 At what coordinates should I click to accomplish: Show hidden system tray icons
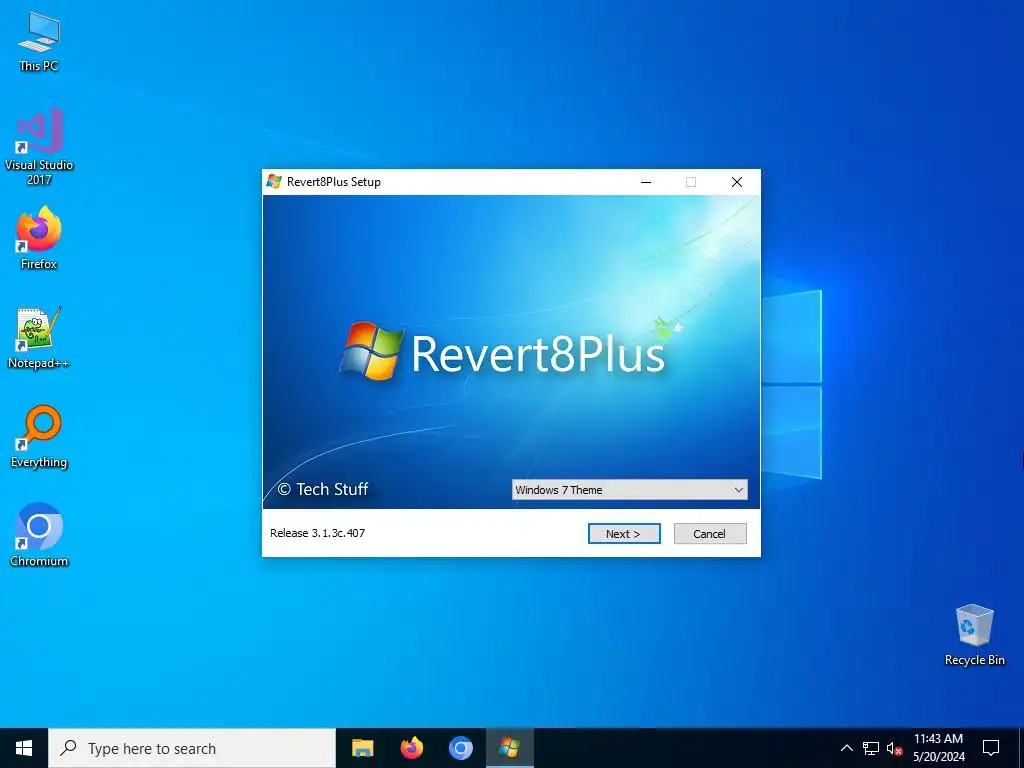[846, 748]
